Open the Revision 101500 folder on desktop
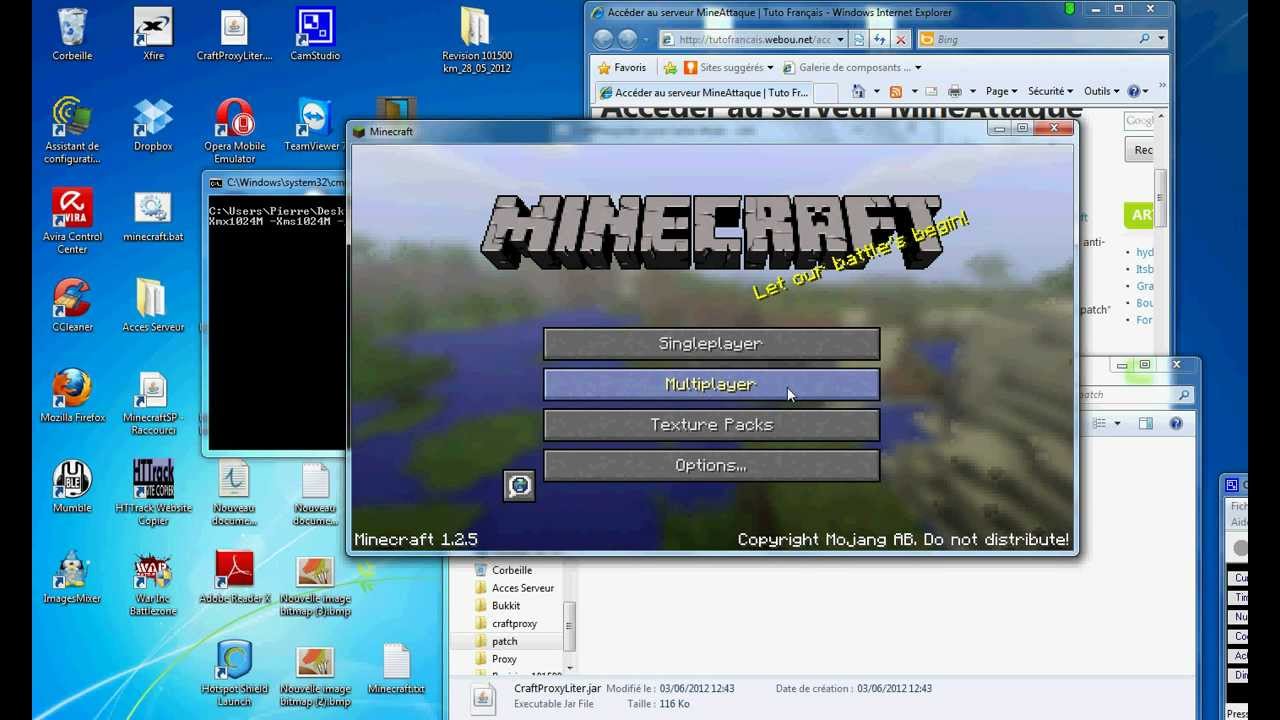Screen dimensions: 1280x720 point(476,41)
